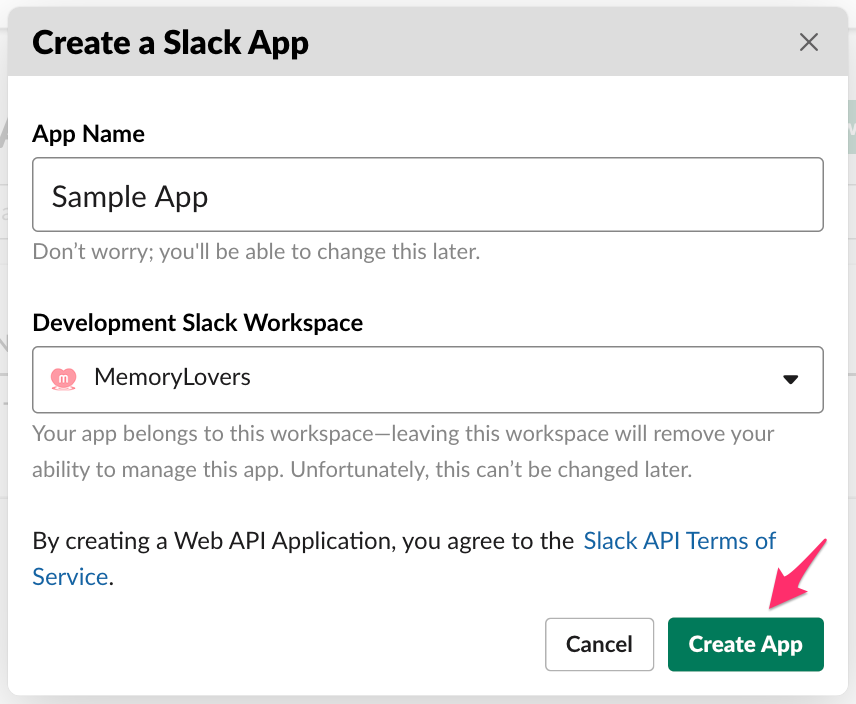
Task: Open the Development Slack Workspace dropdown
Action: point(427,380)
